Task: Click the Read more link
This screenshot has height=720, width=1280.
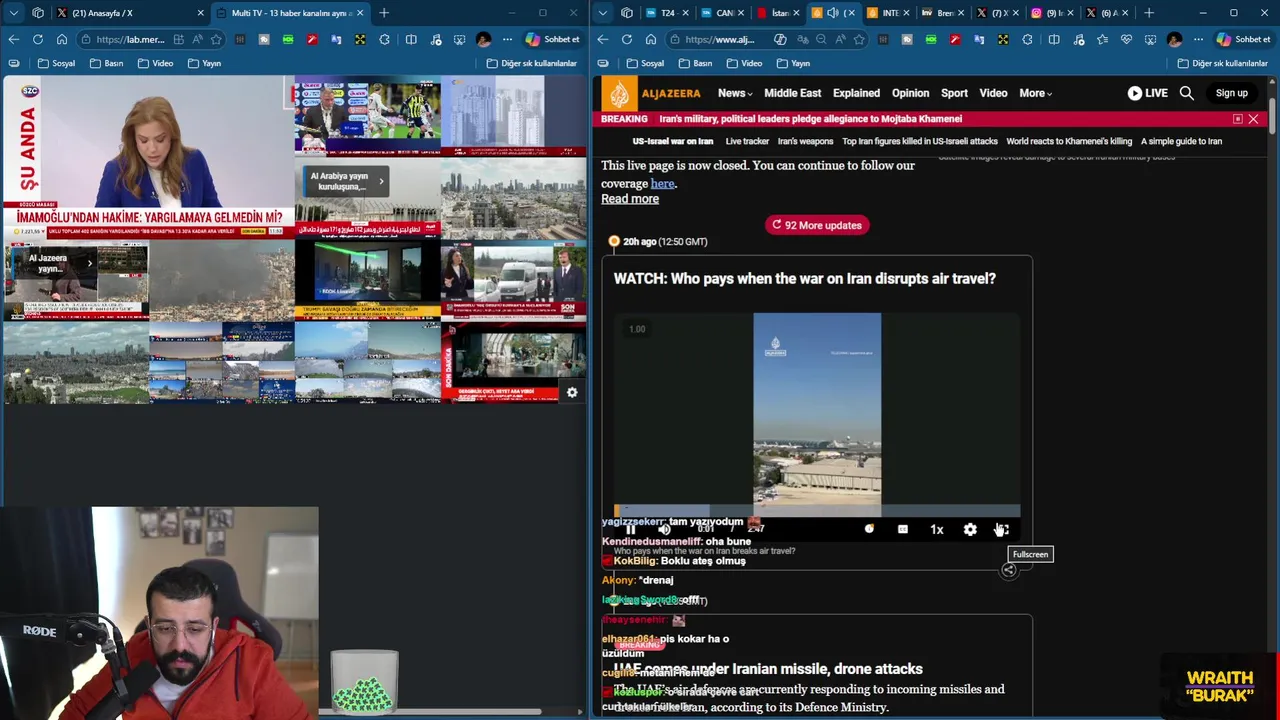Action: [630, 198]
